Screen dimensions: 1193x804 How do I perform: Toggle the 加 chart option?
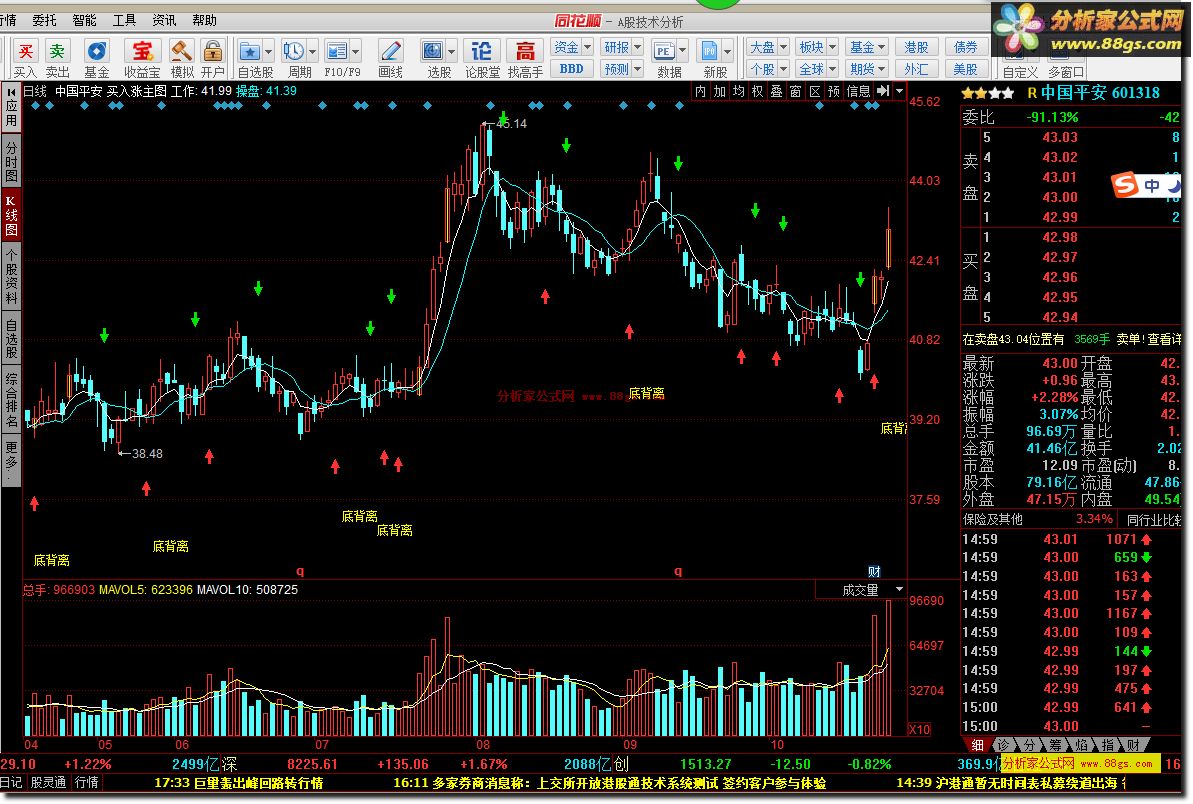point(719,91)
